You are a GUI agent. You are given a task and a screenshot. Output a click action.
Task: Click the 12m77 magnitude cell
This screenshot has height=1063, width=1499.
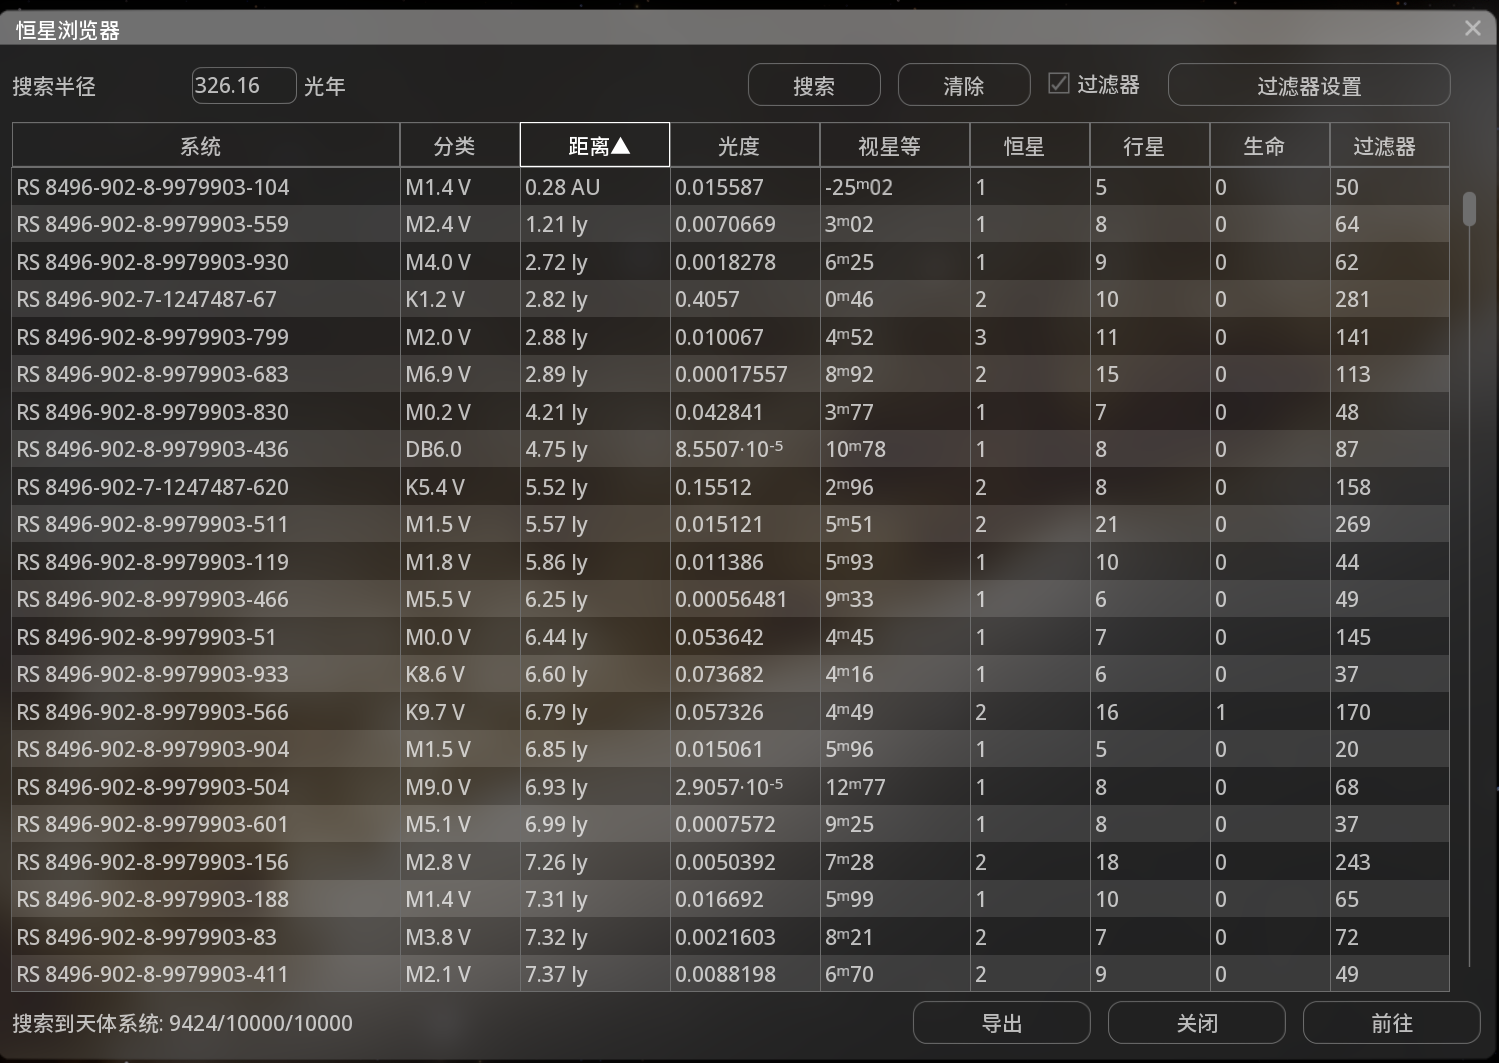tap(895, 787)
